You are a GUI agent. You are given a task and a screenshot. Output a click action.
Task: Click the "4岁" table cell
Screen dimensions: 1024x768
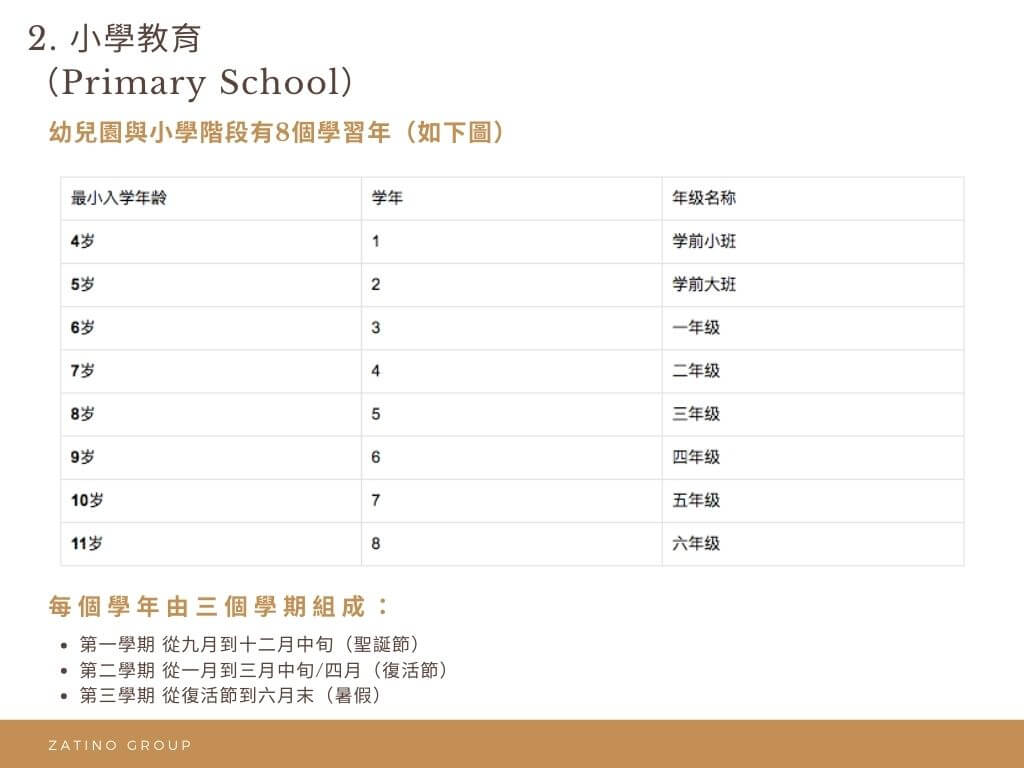(x=83, y=241)
